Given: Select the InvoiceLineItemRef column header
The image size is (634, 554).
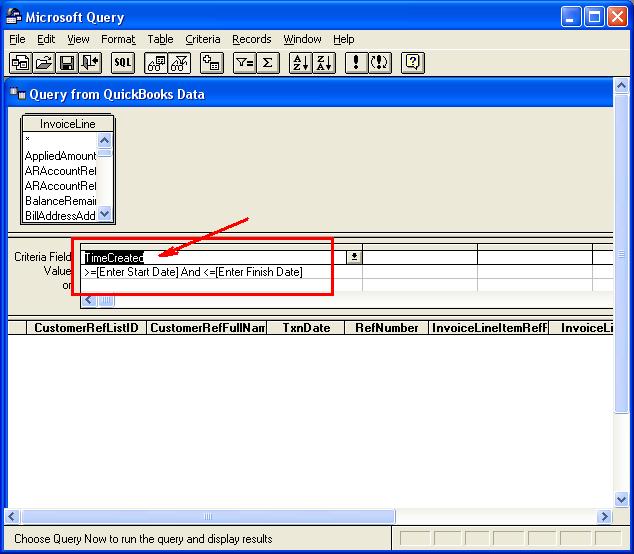Looking at the screenshot, I should pyautogui.click(x=489, y=328).
